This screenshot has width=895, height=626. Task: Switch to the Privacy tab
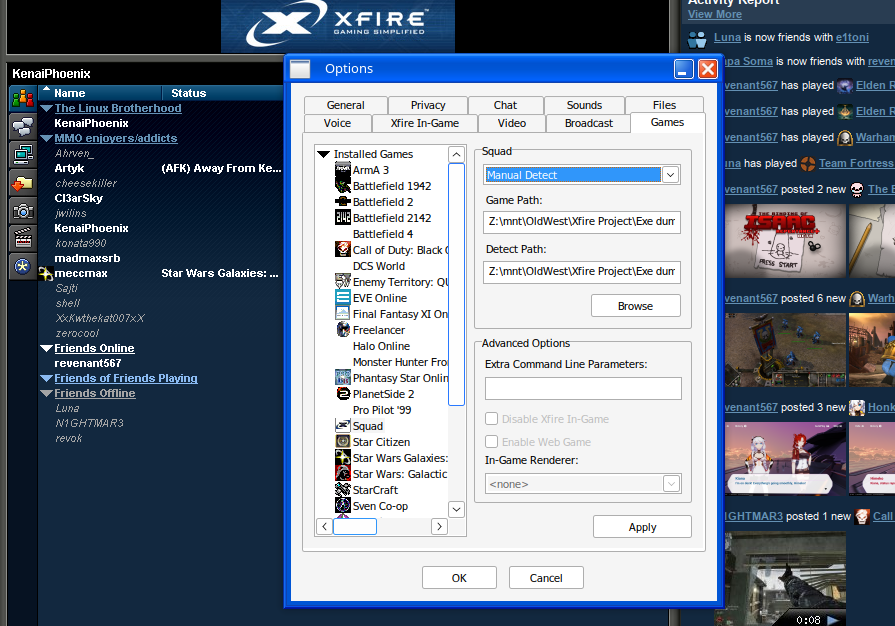(x=428, y=105)
